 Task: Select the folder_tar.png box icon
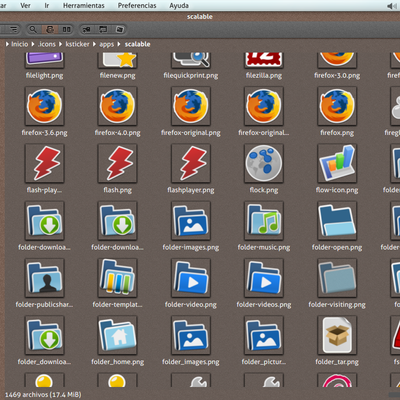coord(337,335)
